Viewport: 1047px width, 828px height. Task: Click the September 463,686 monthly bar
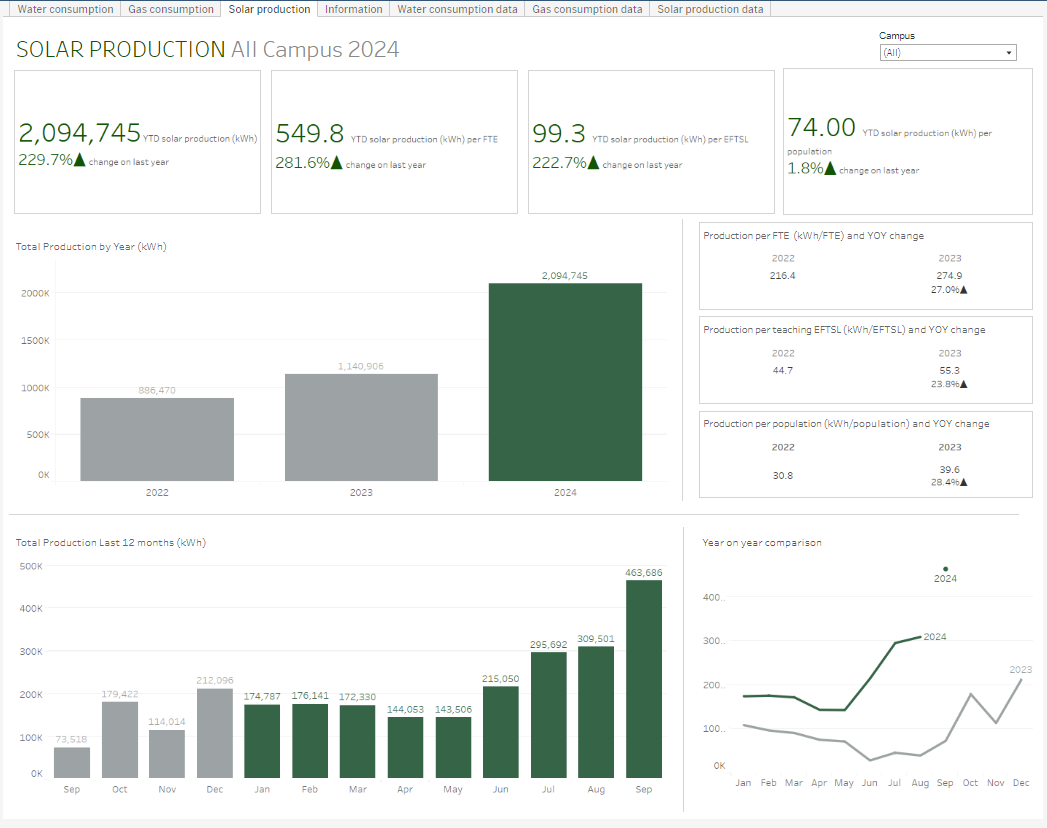pos(643,678)
